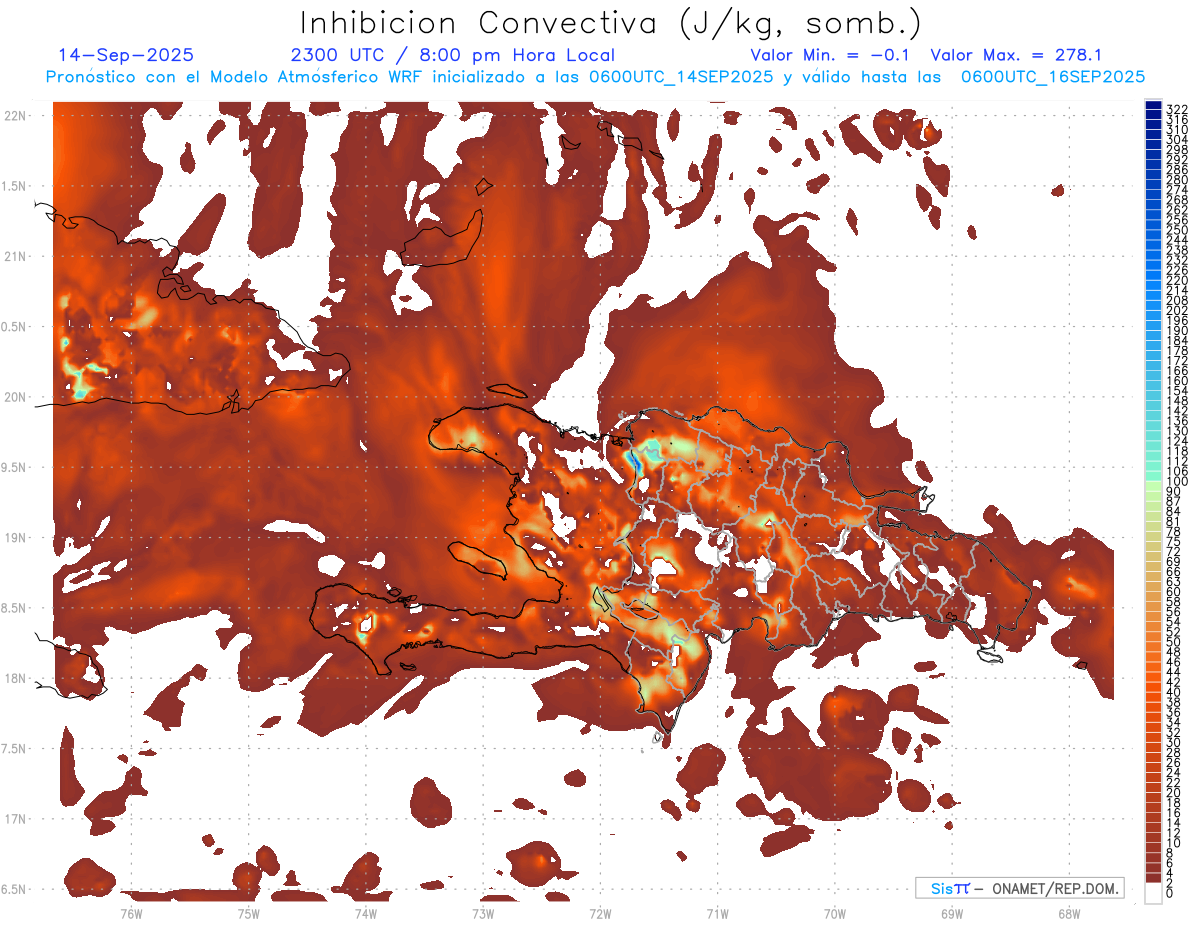Click the 18N latitude axis label
The width and height of the screenshot is (1200, 927).
(x=17, y=679)
